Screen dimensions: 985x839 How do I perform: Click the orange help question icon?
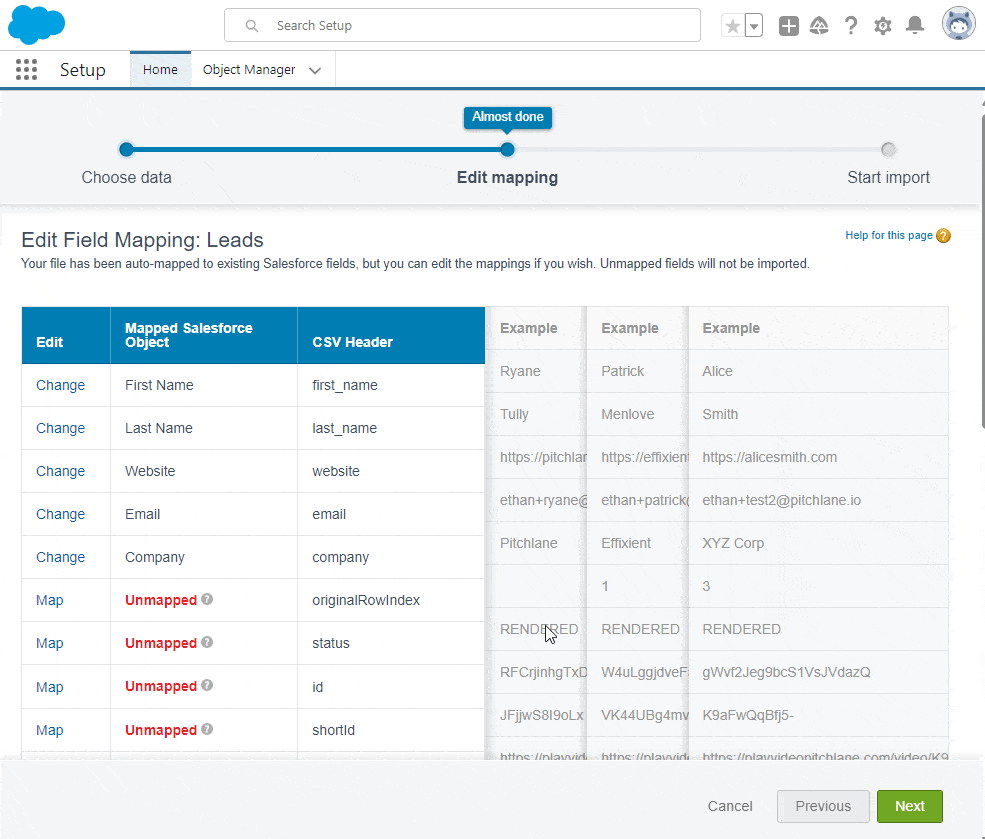click(943, 235)
